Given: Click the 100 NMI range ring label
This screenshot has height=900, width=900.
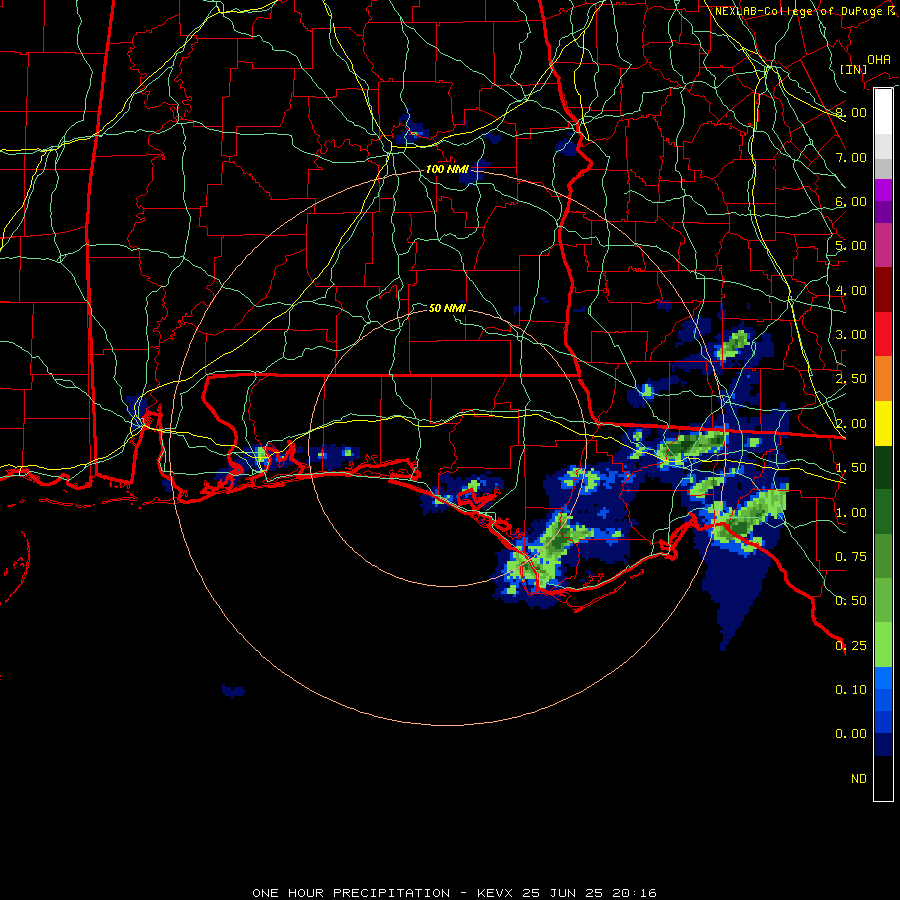Looking at the screenshot, I should (x=447, y=169).
